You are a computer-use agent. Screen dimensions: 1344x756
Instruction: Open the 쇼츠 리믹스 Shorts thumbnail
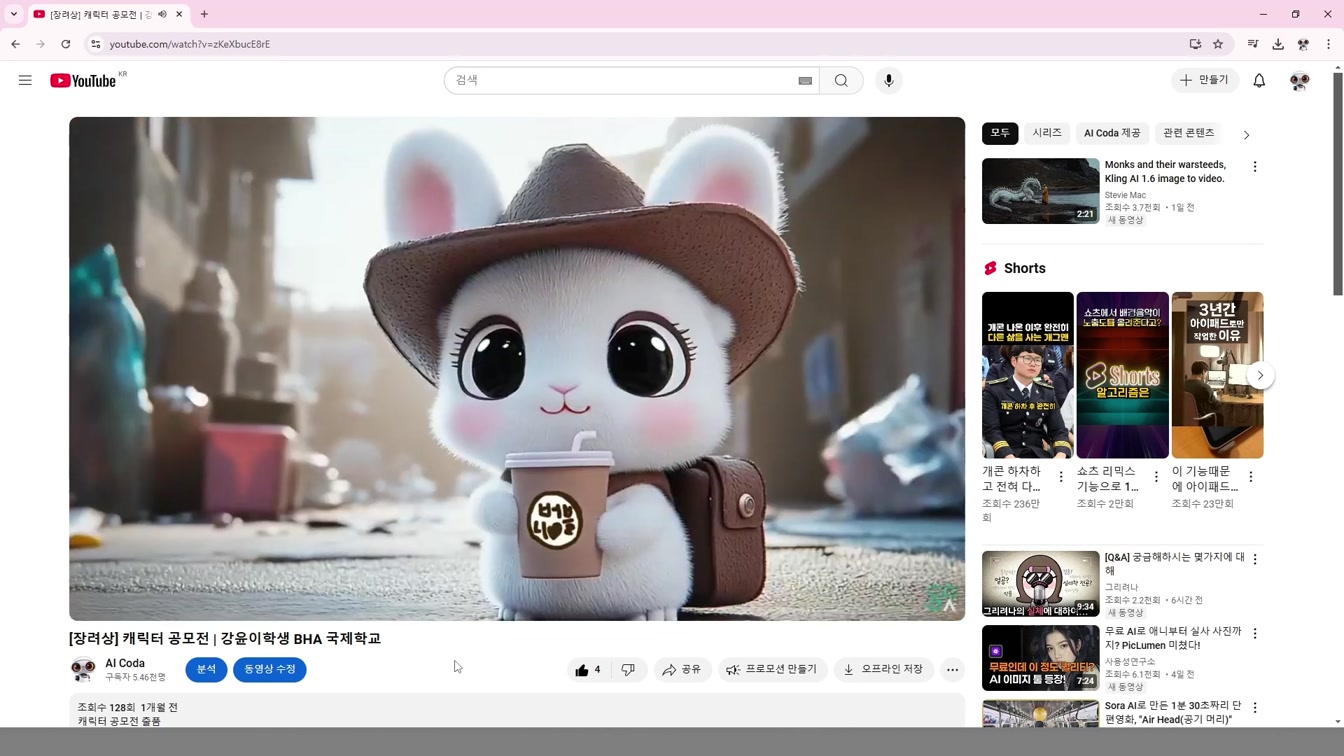point(1122,375)
